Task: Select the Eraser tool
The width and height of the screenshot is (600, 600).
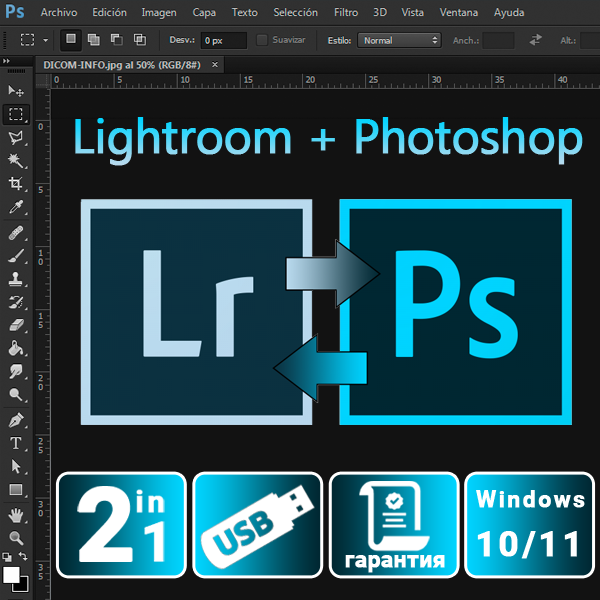Action: click(x=16, y=325)
